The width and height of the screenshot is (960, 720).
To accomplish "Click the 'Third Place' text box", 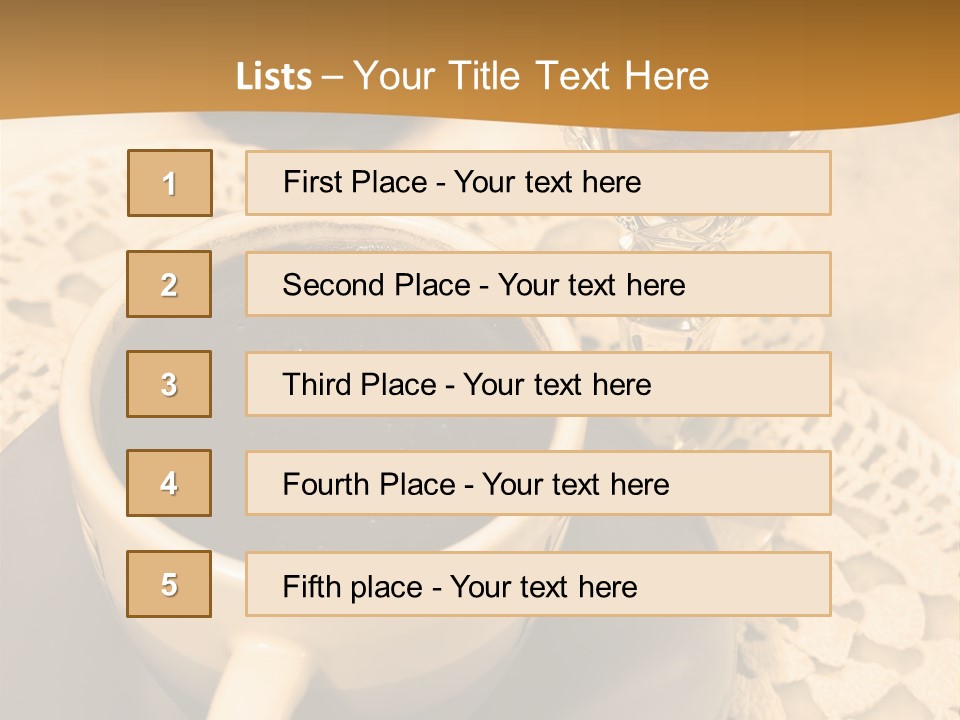I will (x=538, y=384).
